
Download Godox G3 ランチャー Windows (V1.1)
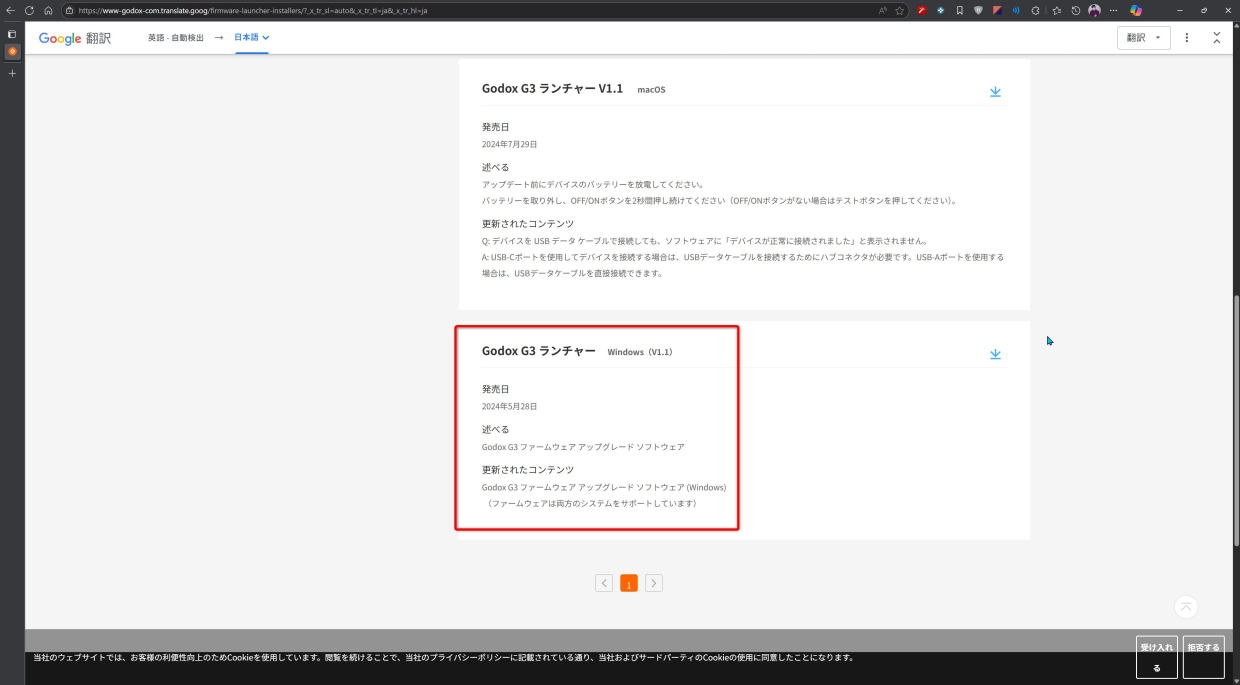tap(995, 354)
